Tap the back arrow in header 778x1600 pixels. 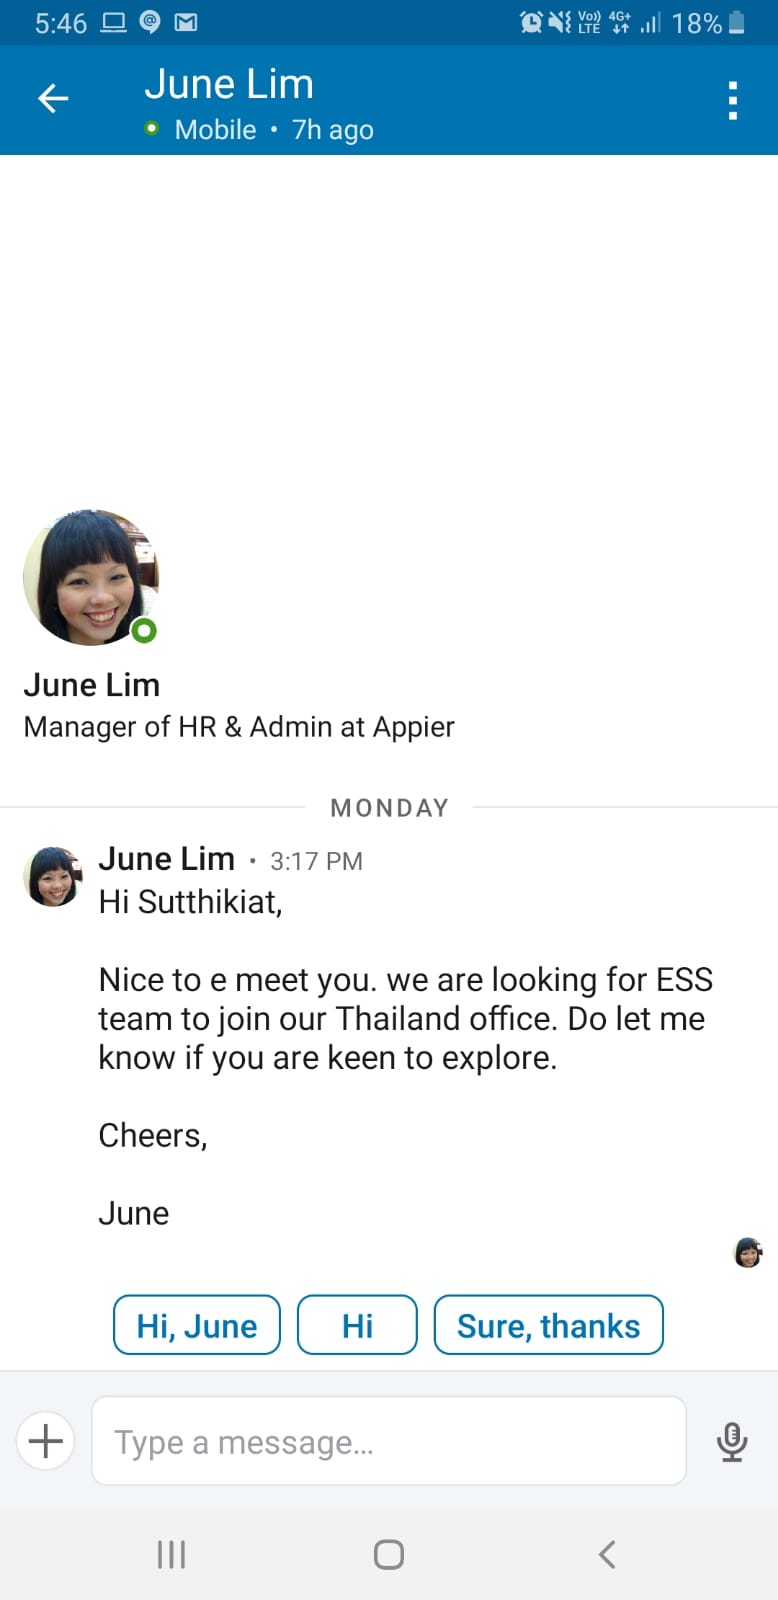click(53, 98)
